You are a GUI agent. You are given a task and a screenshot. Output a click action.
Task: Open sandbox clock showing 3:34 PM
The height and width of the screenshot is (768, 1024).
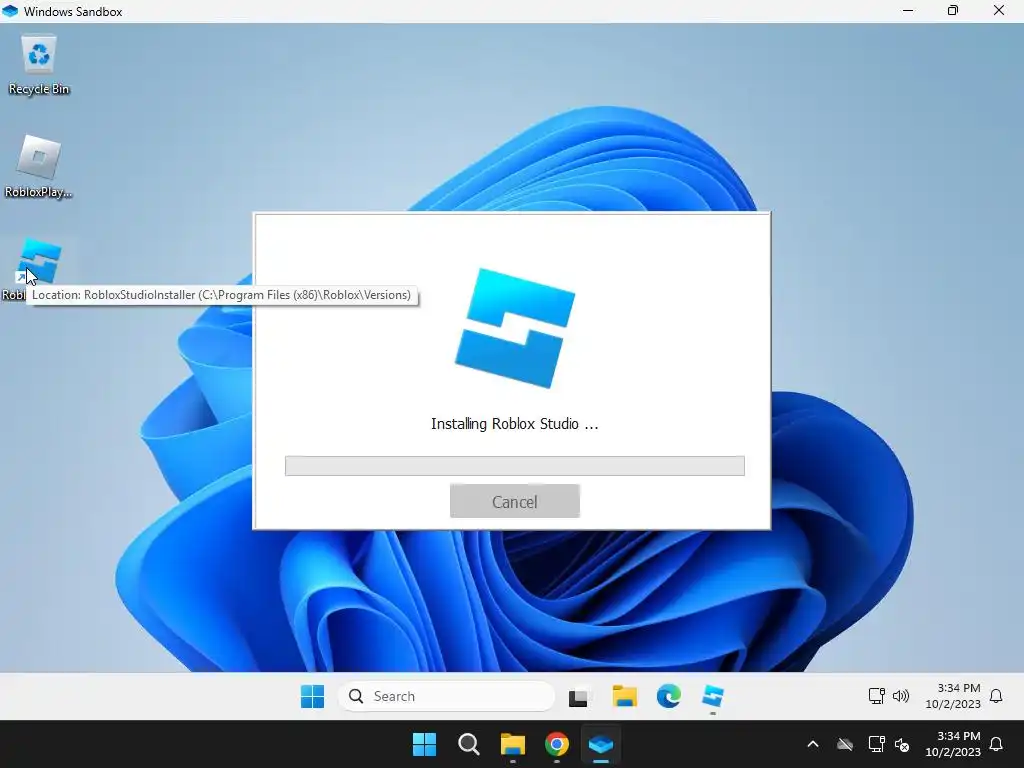coord(952,696)
